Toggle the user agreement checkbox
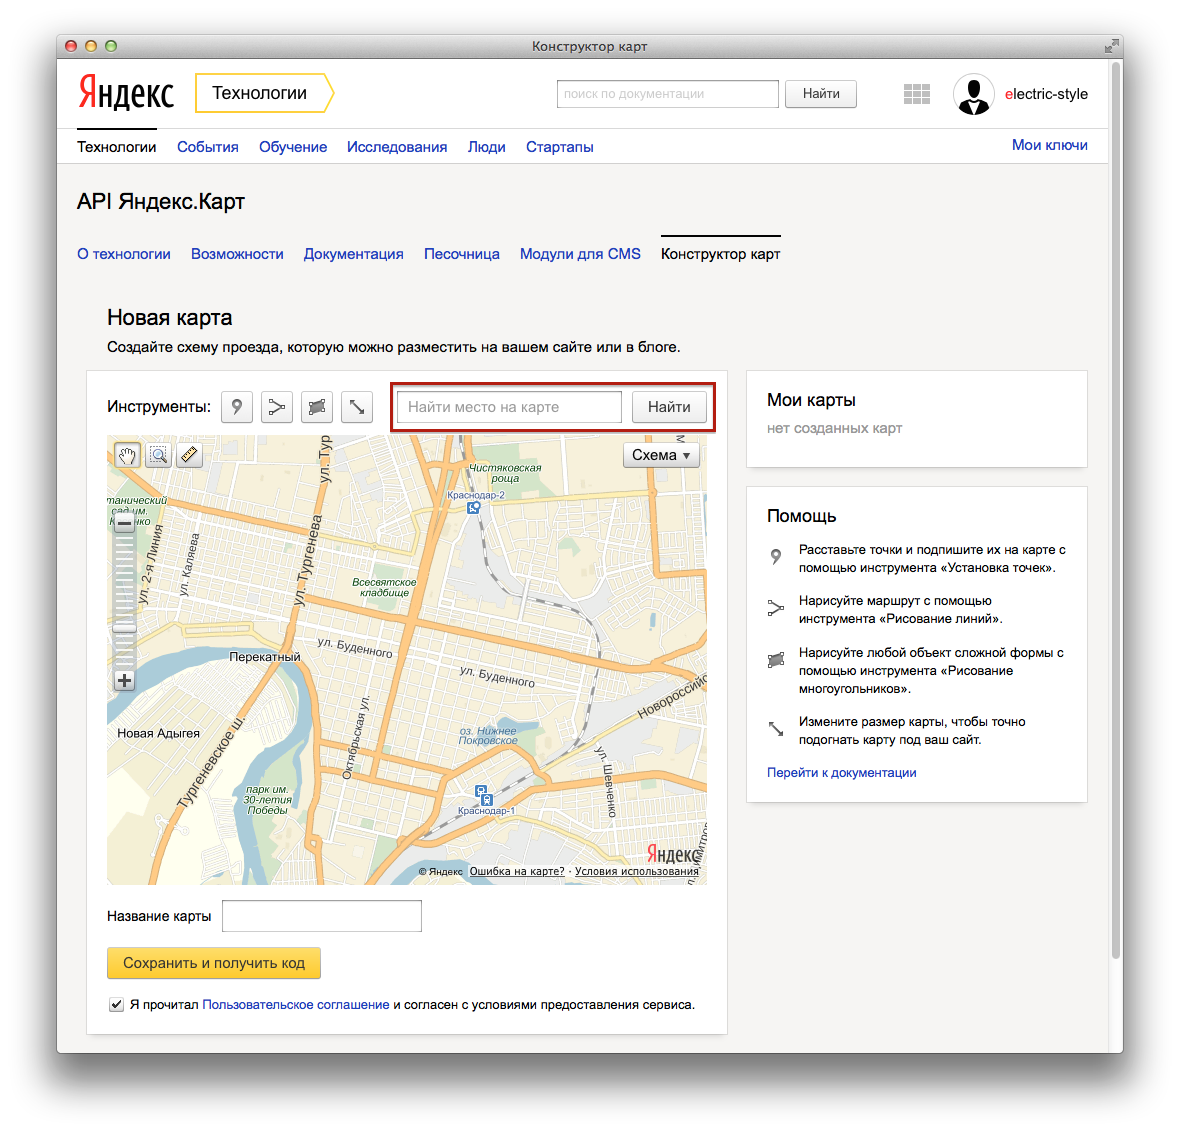 click(116, 1004)
